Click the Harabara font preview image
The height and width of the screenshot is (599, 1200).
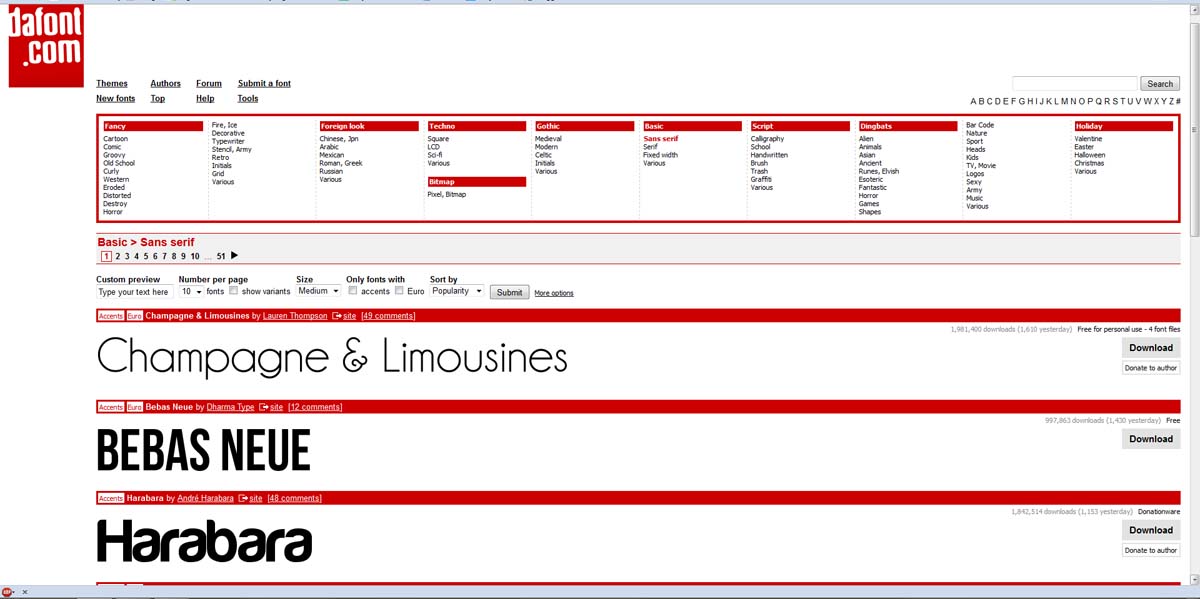tap(204, 541)
